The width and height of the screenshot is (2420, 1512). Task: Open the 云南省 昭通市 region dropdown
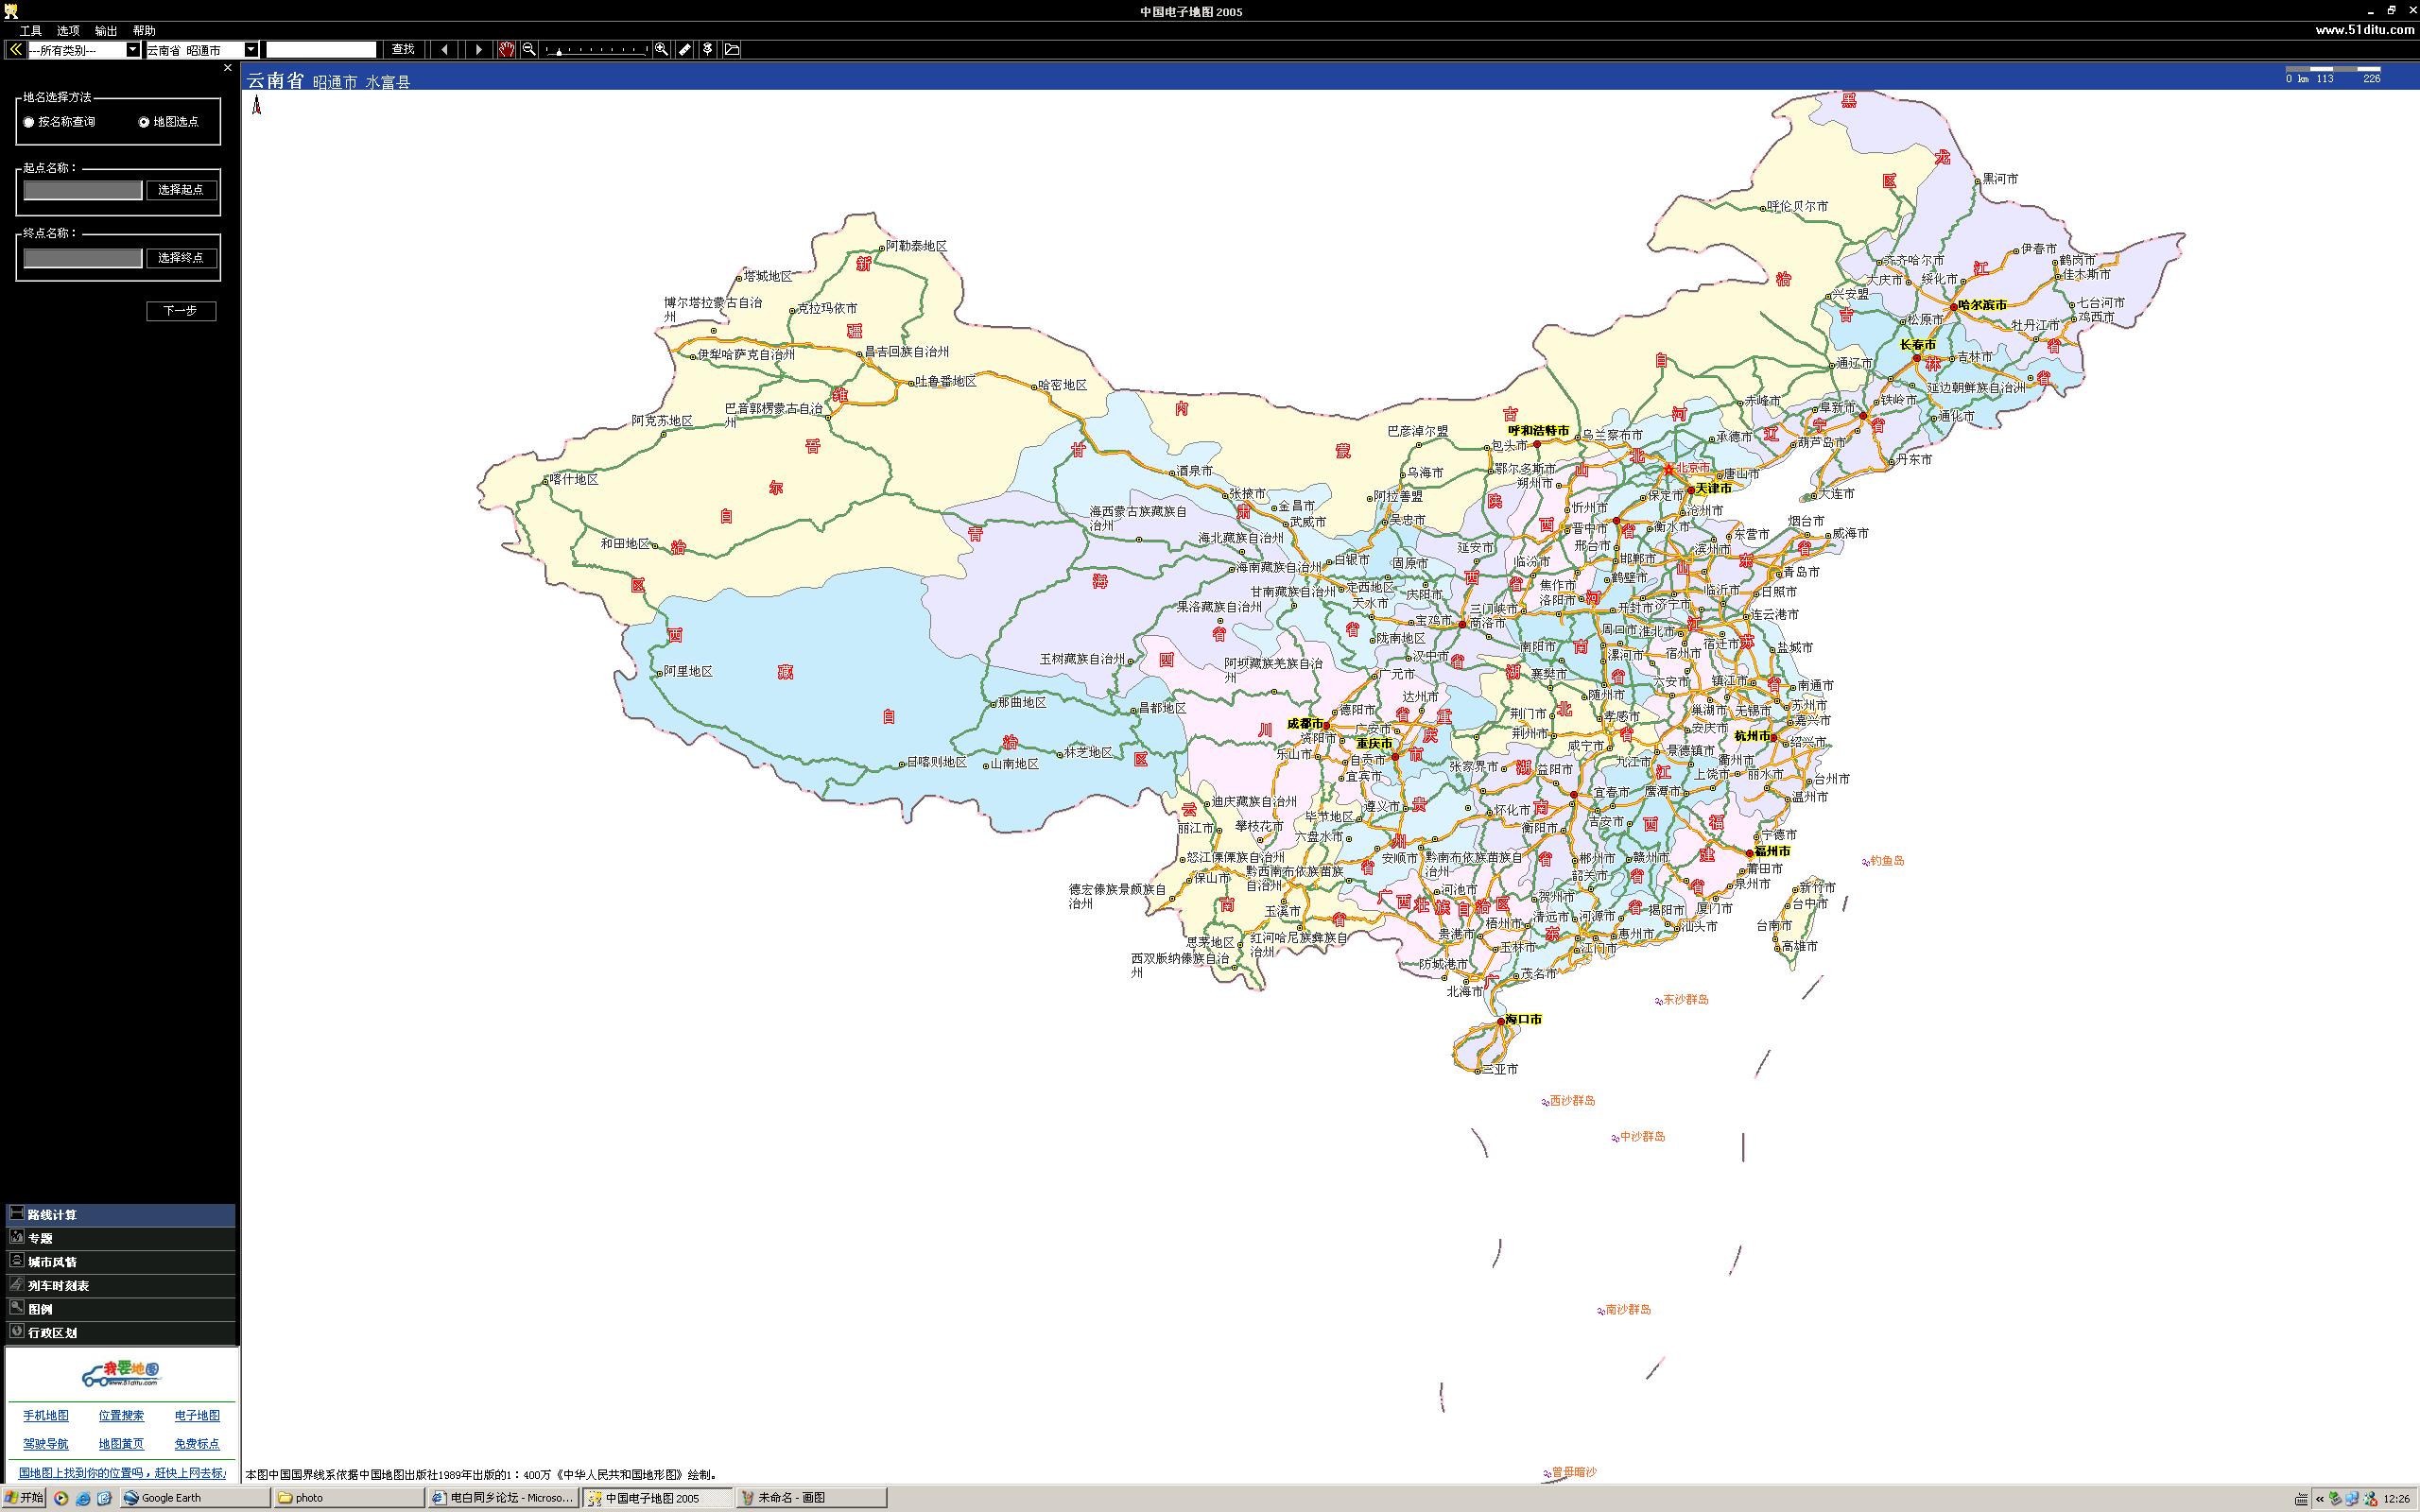251,50
